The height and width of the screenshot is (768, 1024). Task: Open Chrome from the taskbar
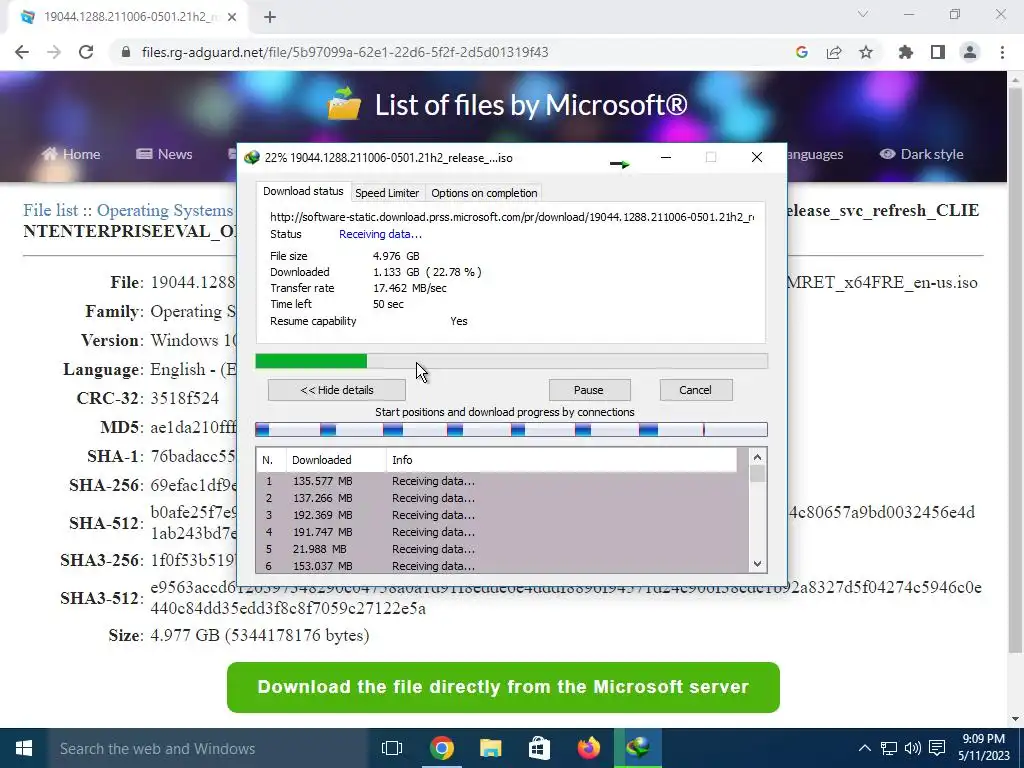[x=441, y=748]
